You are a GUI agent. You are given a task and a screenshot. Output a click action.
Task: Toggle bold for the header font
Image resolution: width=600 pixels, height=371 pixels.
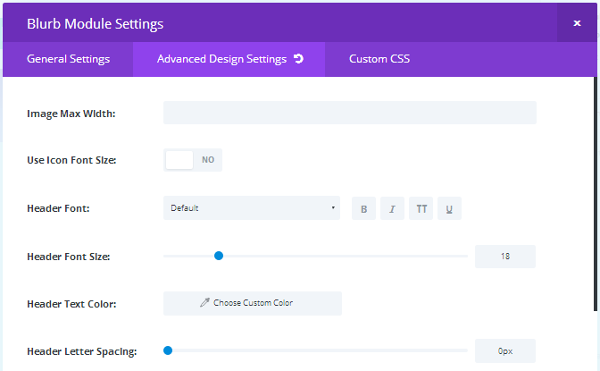click(364, 209)
